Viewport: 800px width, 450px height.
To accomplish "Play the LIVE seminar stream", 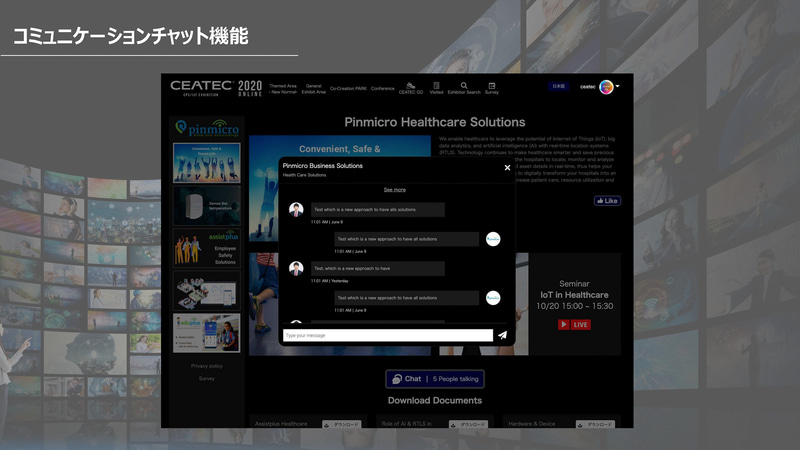I will 574,324.
